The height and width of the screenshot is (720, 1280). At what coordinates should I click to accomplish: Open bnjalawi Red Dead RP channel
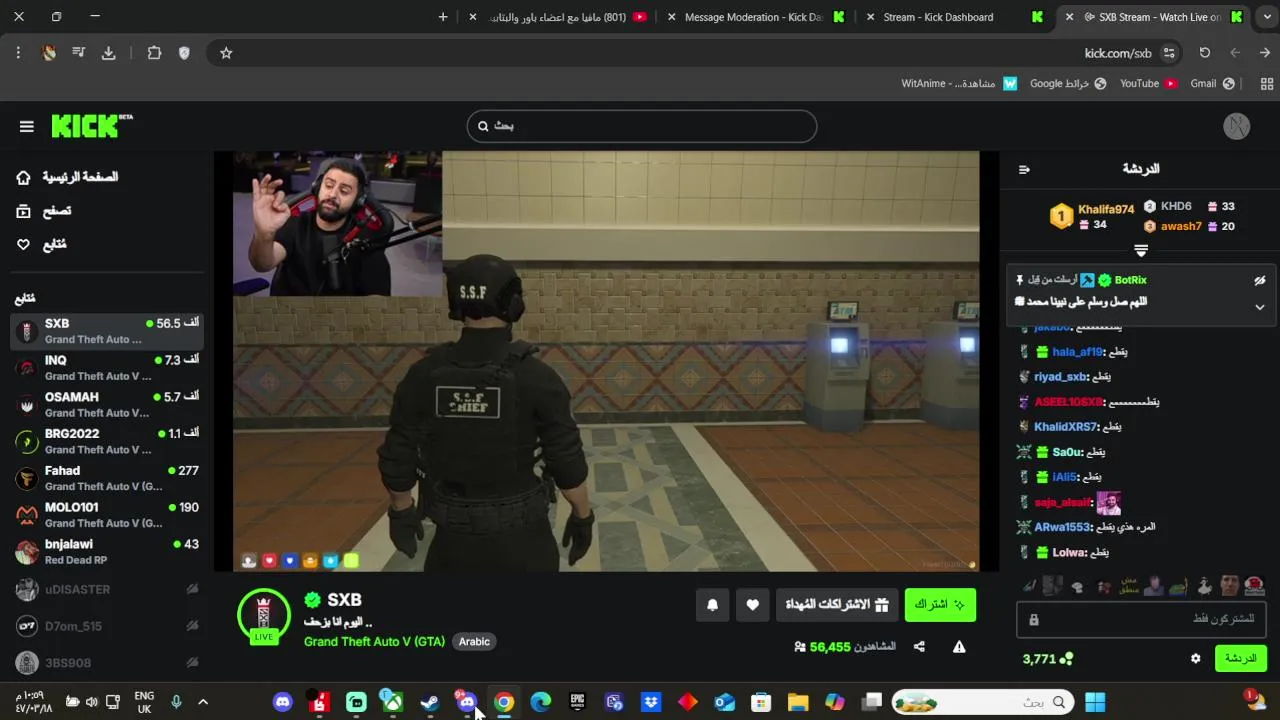tap(107, 552)
